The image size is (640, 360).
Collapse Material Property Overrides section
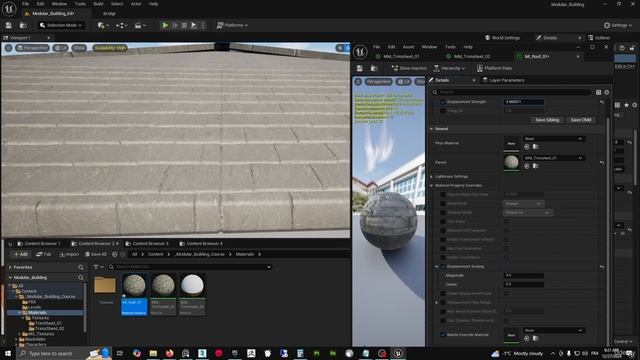tap(432, 185)
